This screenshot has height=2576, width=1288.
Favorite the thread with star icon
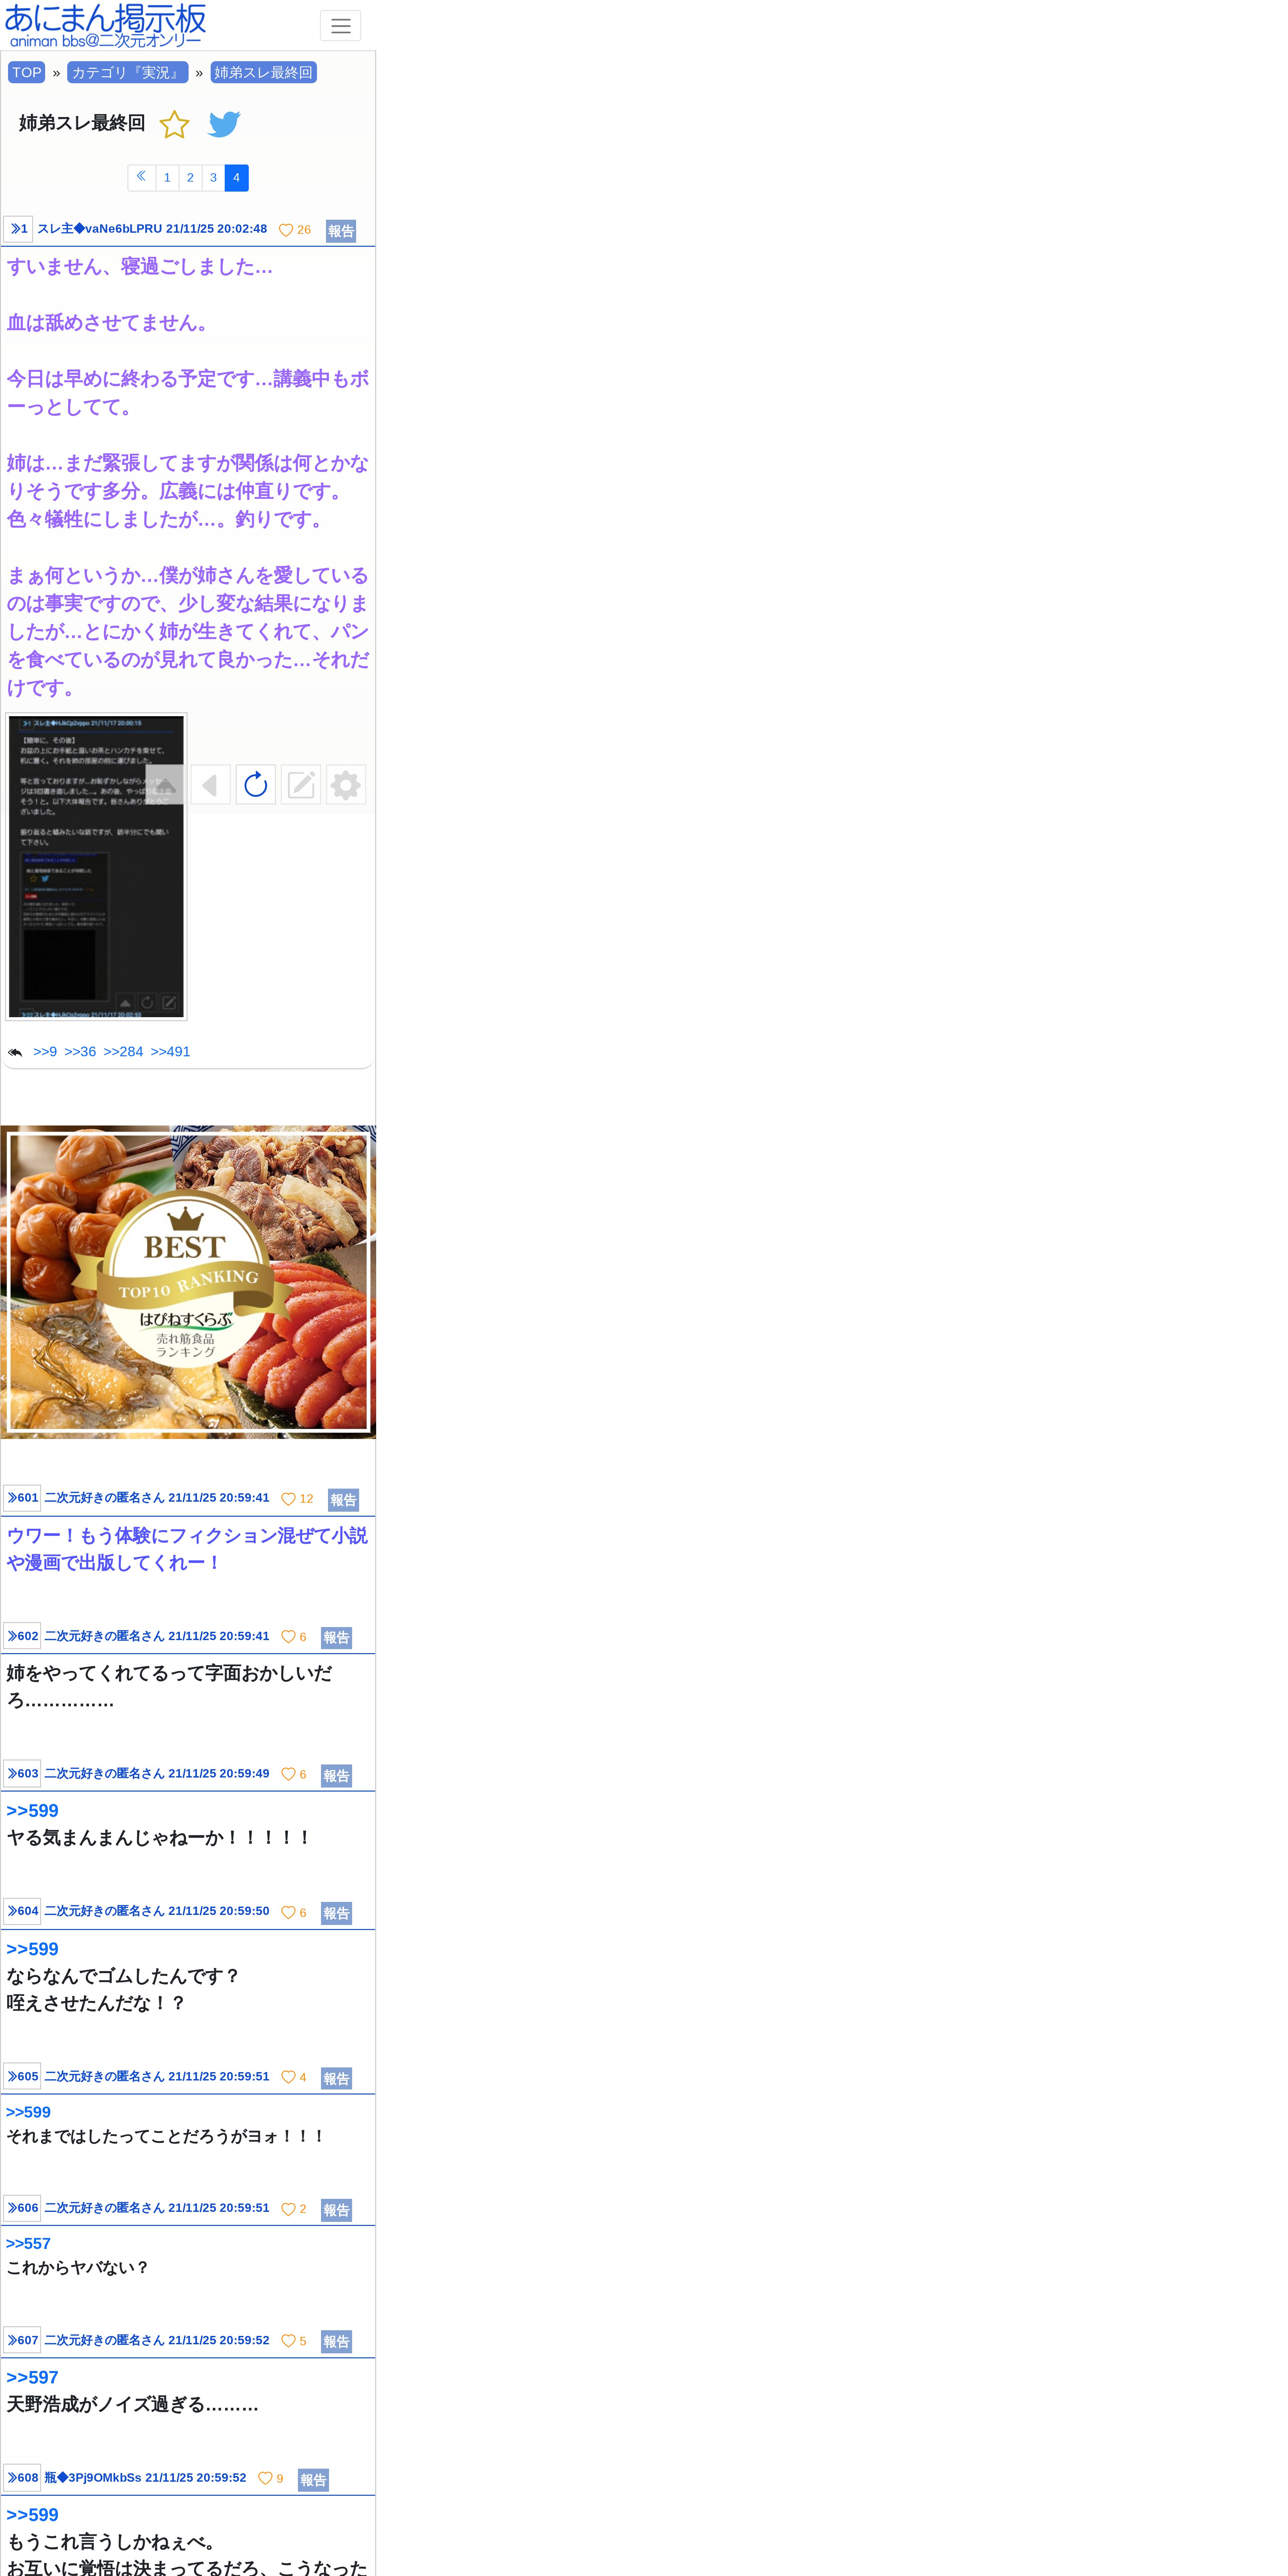click(x=174, y=124)
